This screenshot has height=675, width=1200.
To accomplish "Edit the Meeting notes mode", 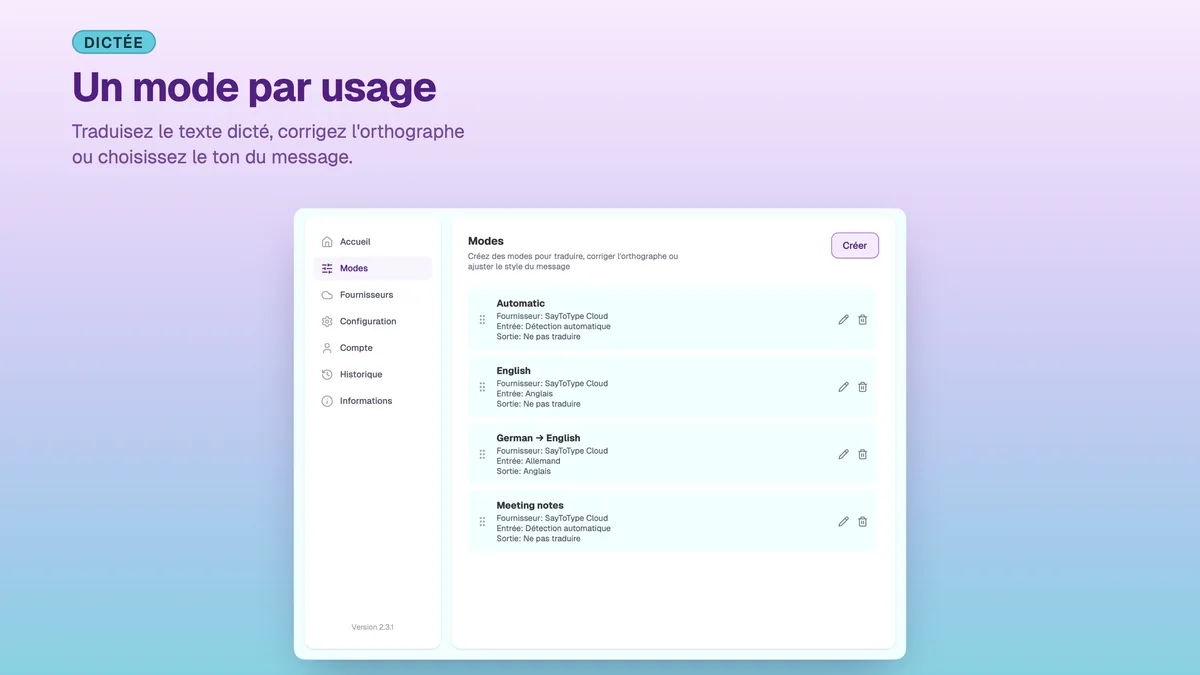I will tap(843, 522).
